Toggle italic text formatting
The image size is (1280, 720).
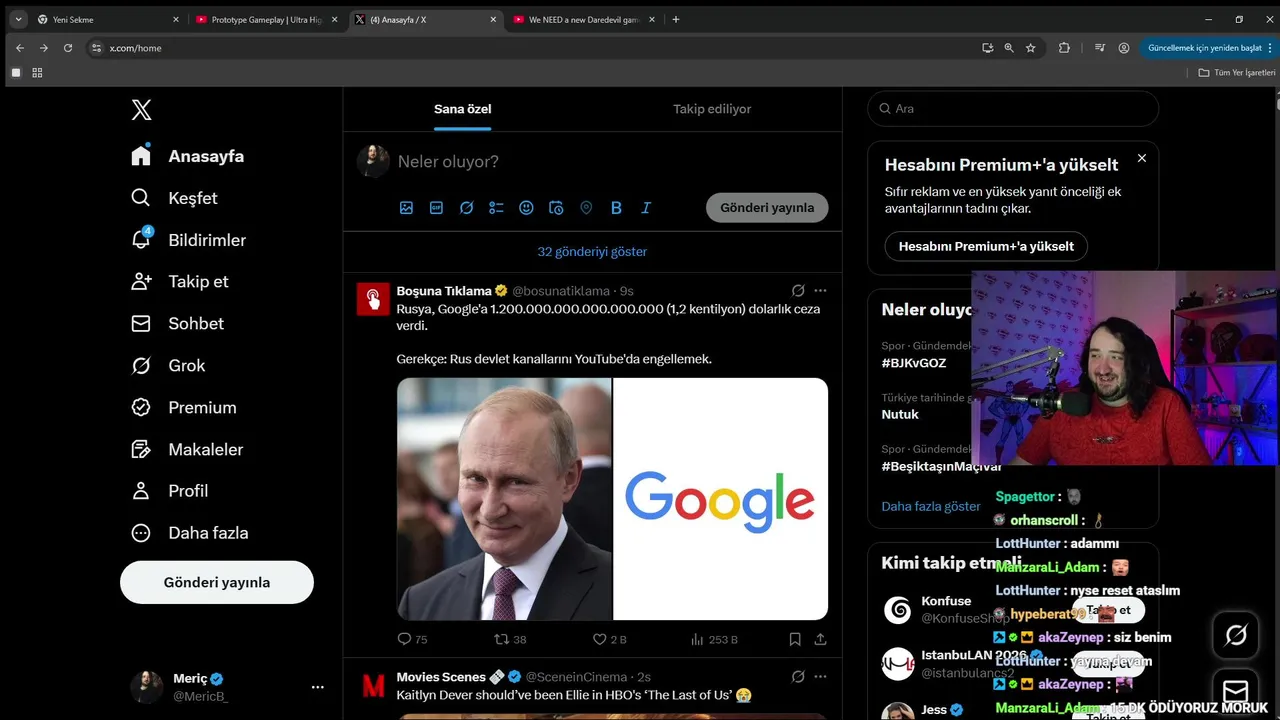pyautogui.click(x=646, y=208)
